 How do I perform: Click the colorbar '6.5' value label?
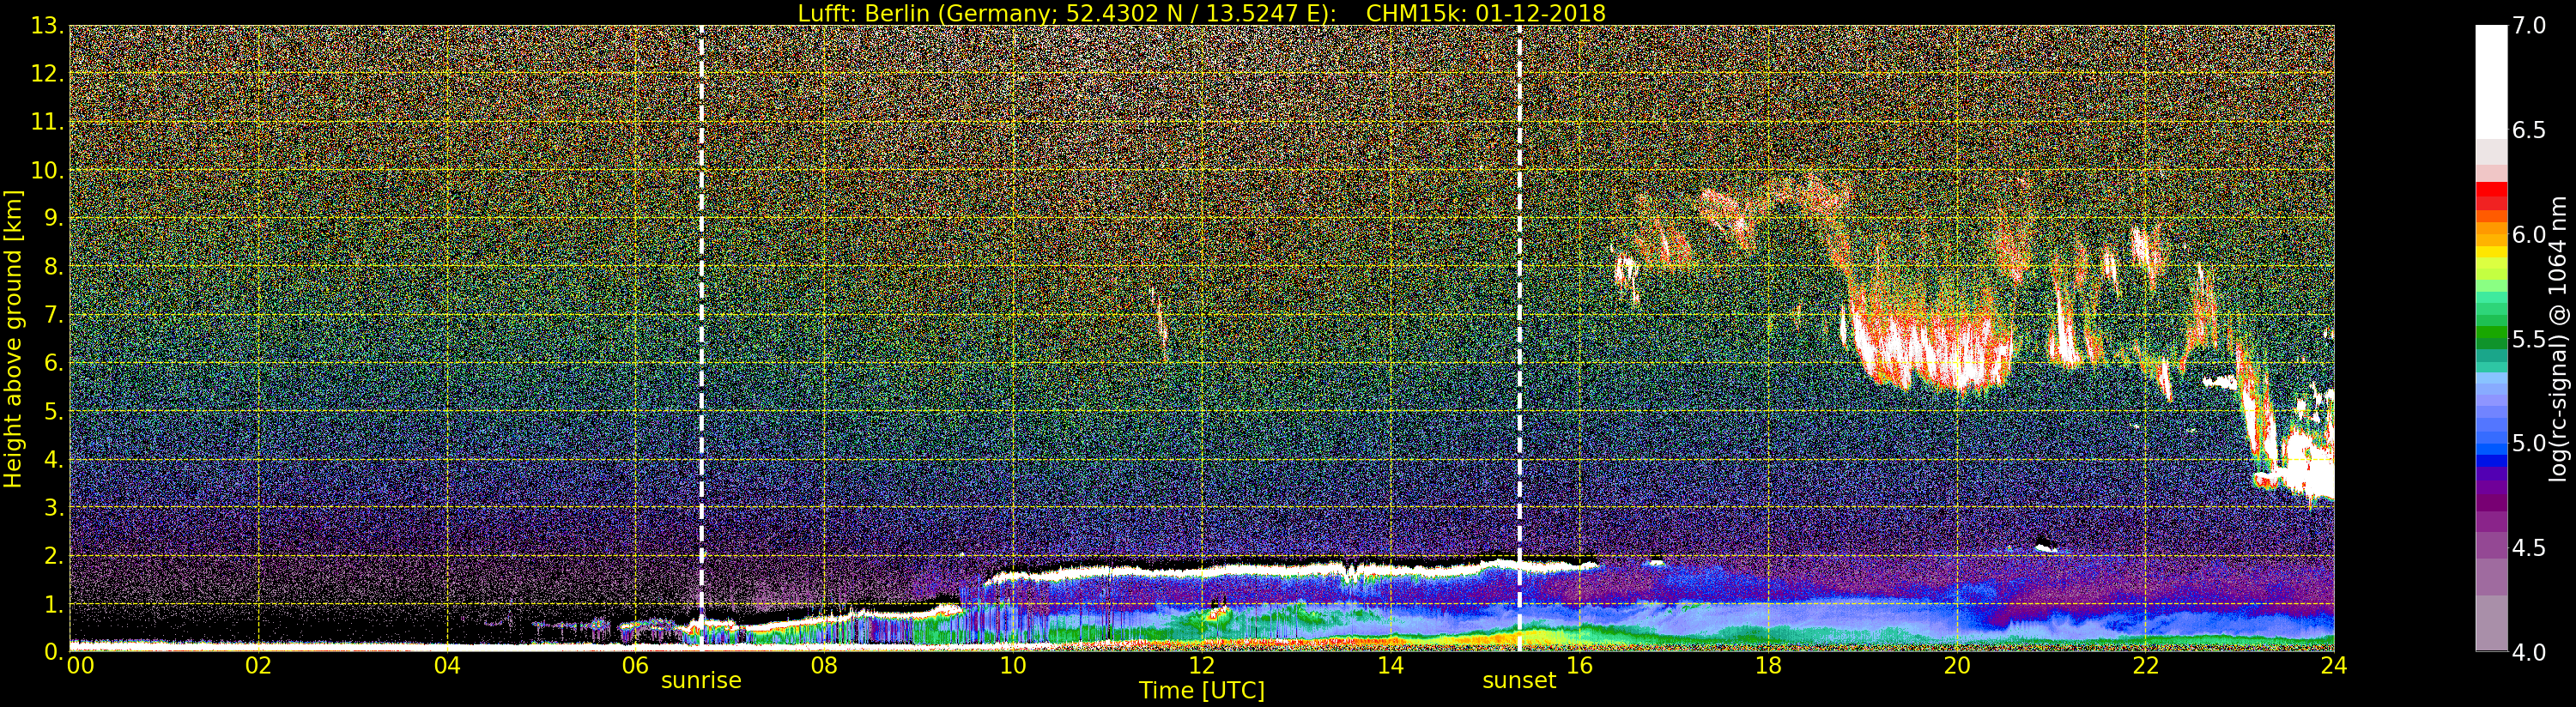tap(2529, 130)
